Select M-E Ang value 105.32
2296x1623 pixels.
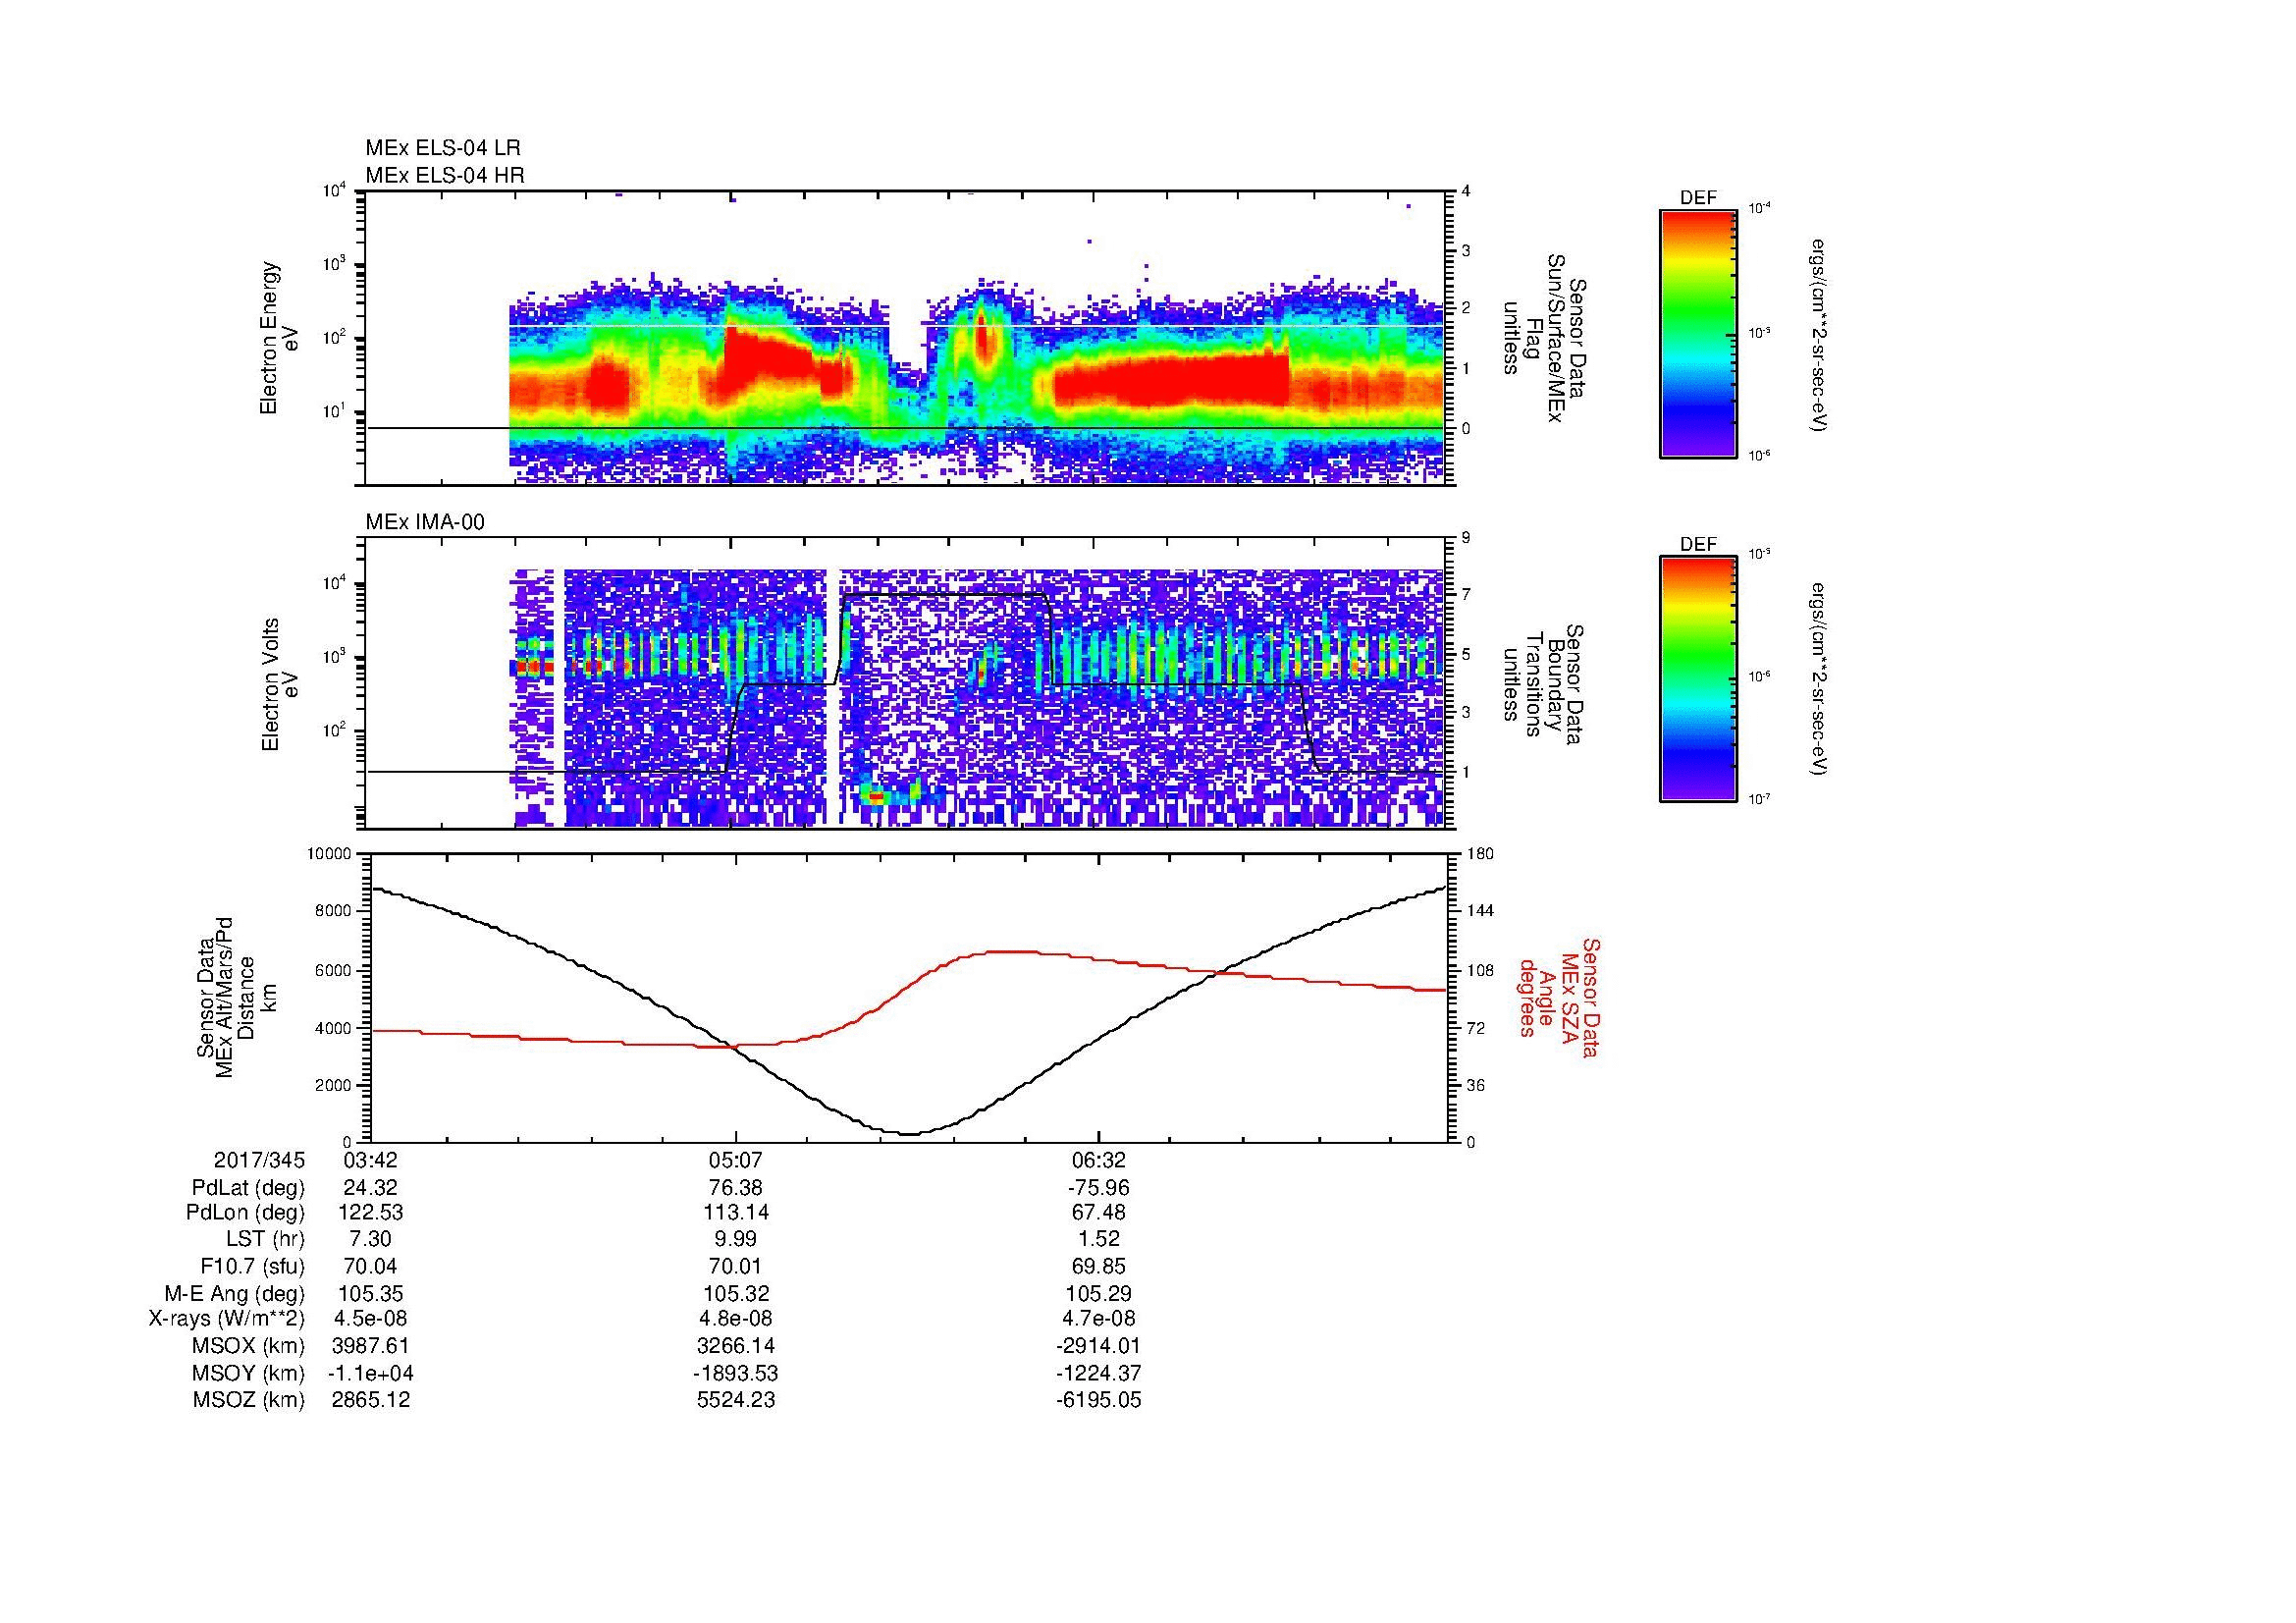point(736,1294)
